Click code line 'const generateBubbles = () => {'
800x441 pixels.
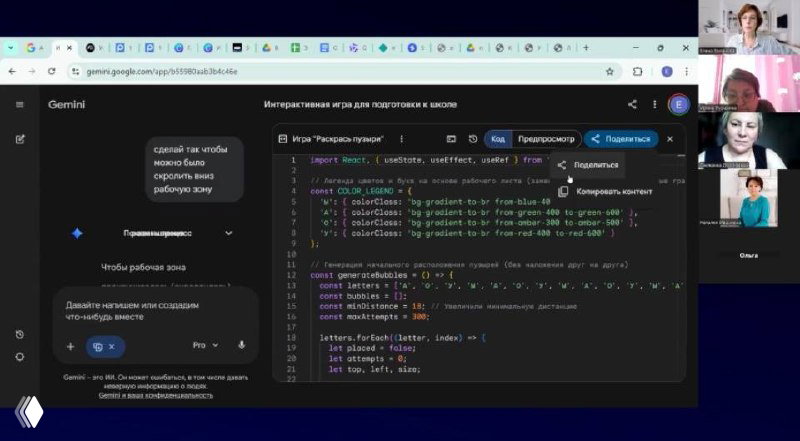tap(382, 275)
